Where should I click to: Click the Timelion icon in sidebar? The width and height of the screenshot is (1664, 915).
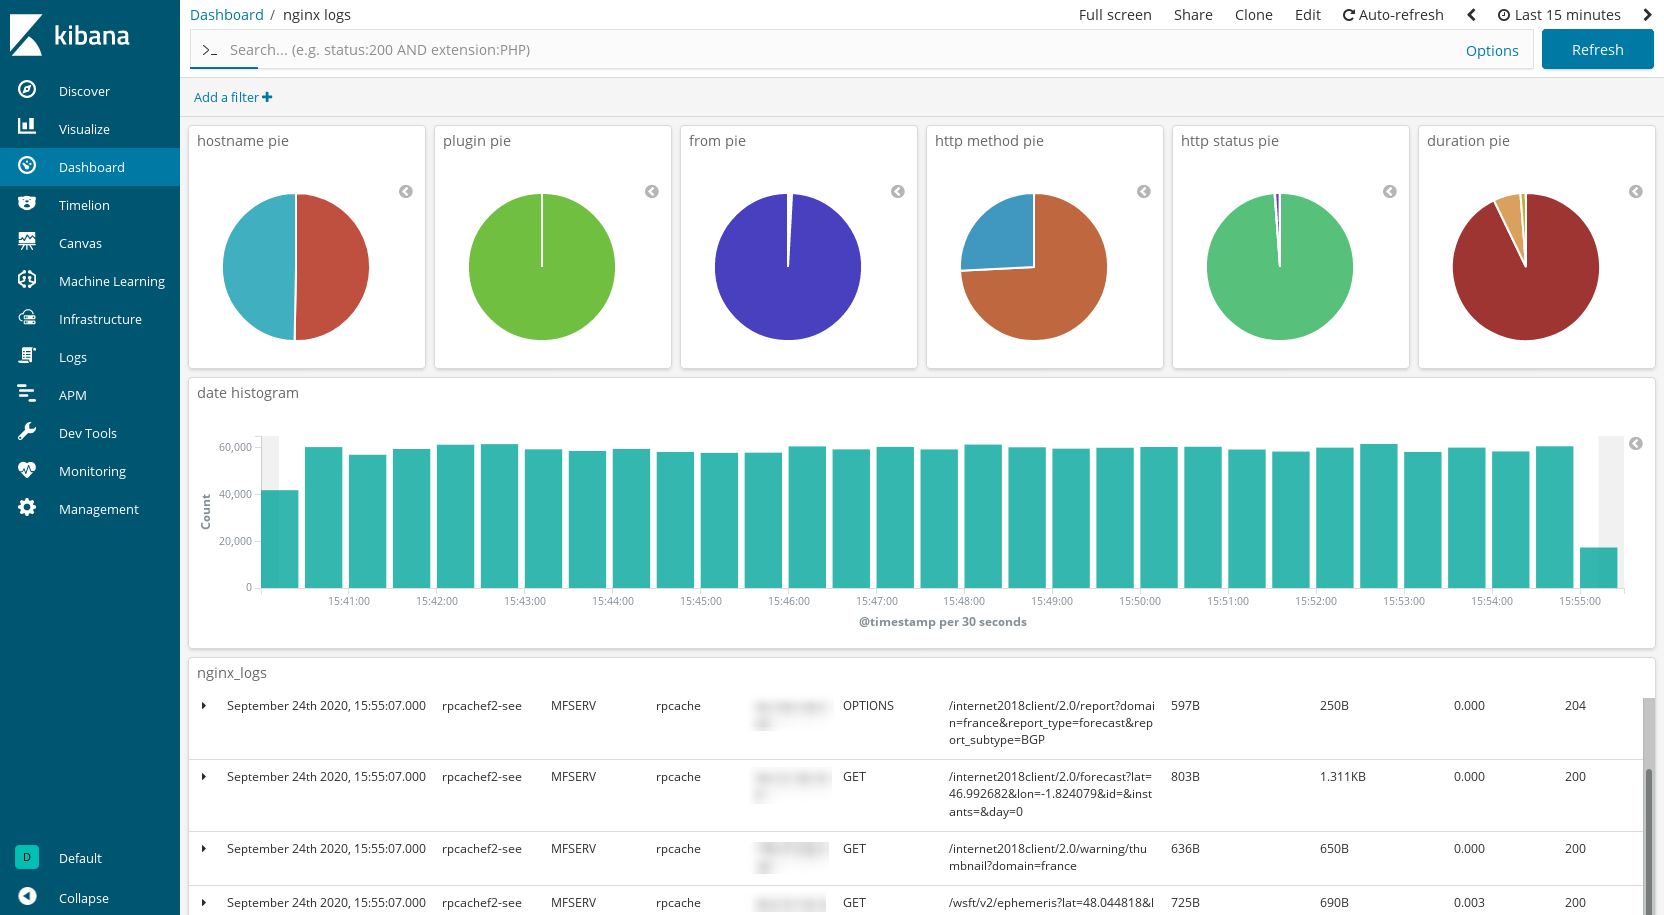point(27,204)
